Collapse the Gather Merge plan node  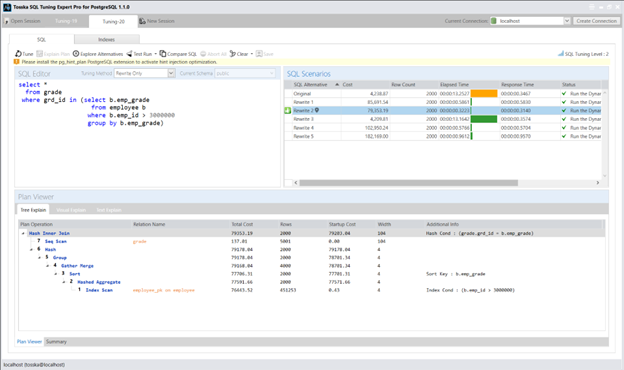tap(47, 266)
